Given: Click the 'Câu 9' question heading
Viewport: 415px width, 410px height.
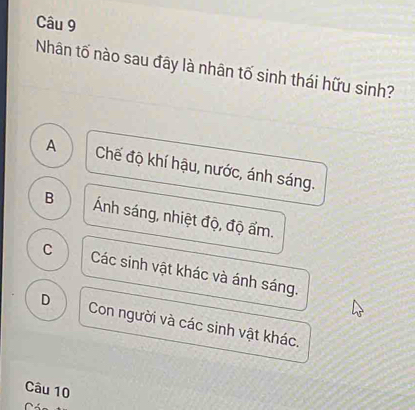Looking at the screenshot, I should [x=56, y=24].
